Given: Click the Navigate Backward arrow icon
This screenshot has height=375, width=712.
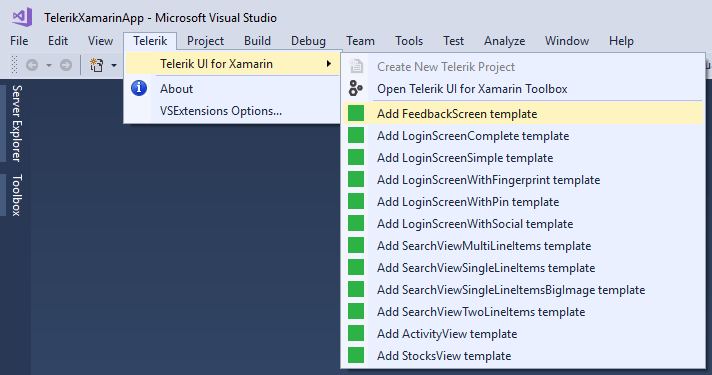Looking at the screenshot, I should coord(32,65).
